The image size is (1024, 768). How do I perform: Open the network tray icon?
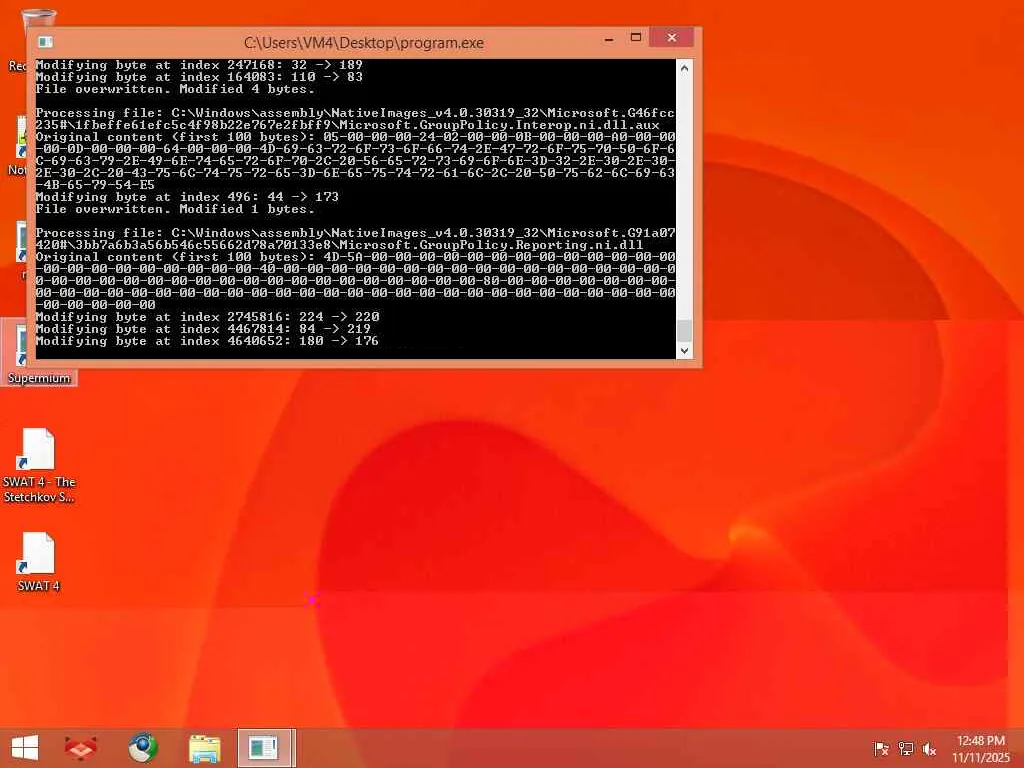(906, 748)
